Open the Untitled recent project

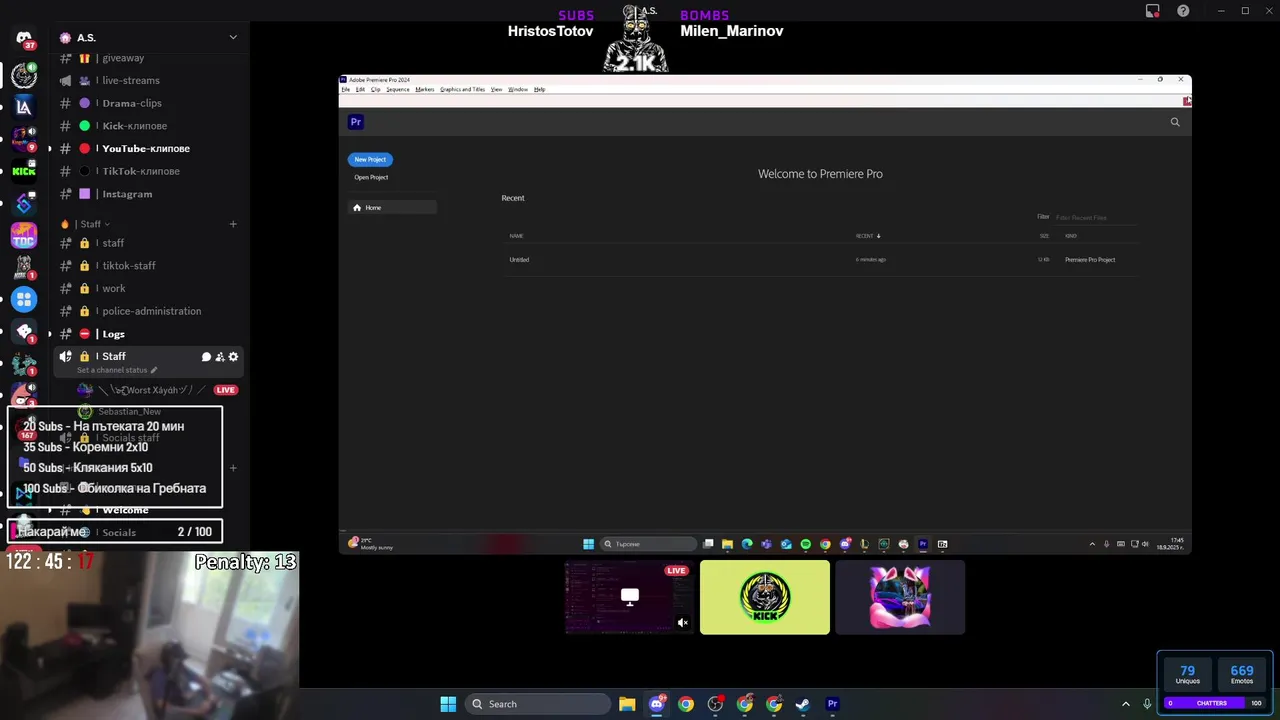[519, 260]
